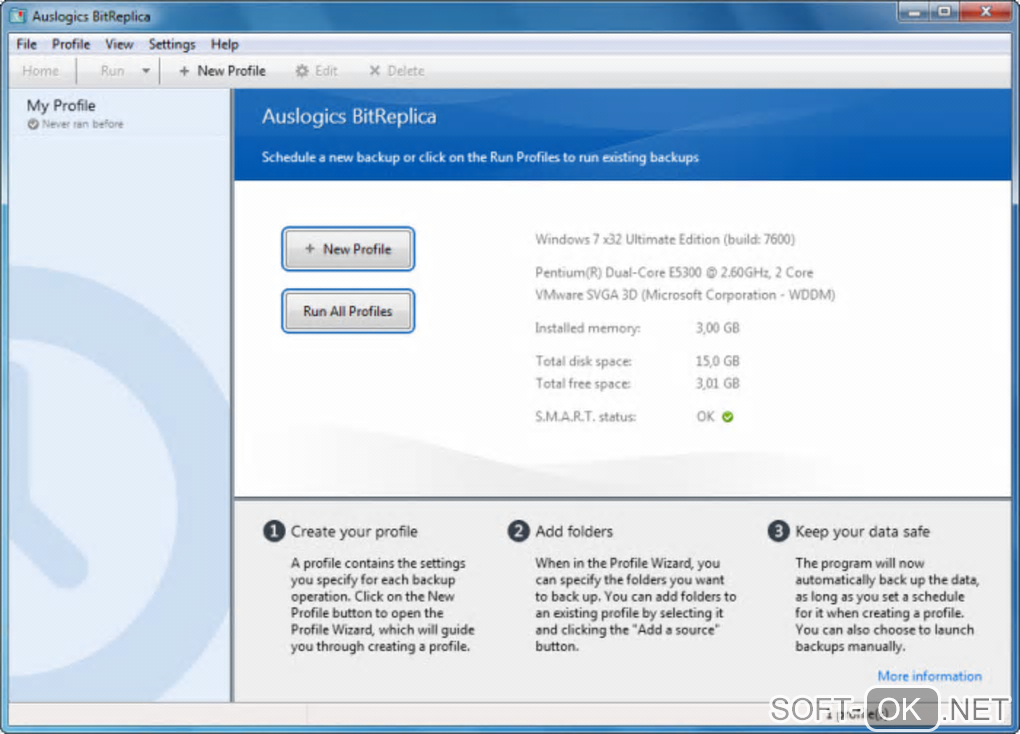The height and width of the screenshot is (734, 1020).
Task: Click the Windows 7 x32 Ultimate Edition text
Action: (665, 239)
